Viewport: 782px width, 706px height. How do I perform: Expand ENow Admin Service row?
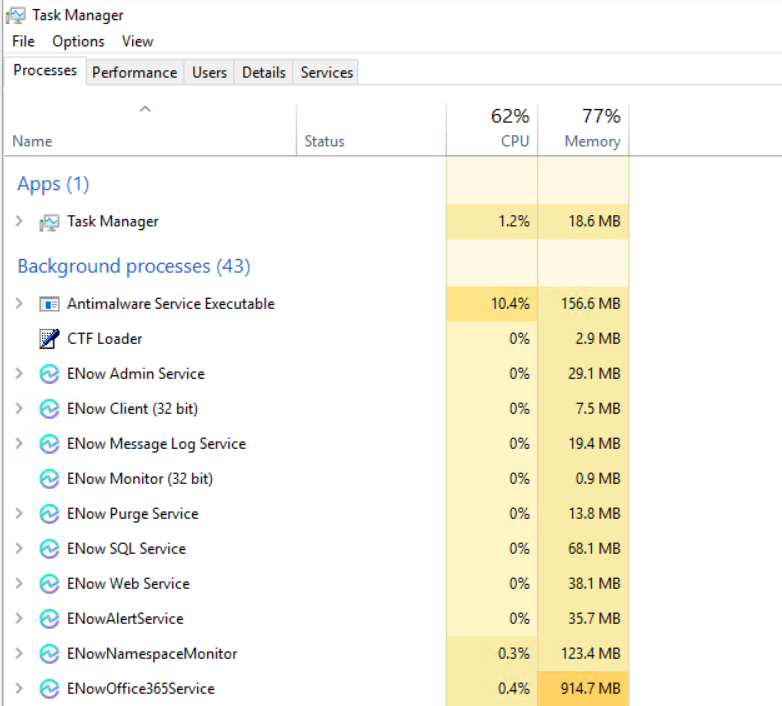tap(19, 373)
